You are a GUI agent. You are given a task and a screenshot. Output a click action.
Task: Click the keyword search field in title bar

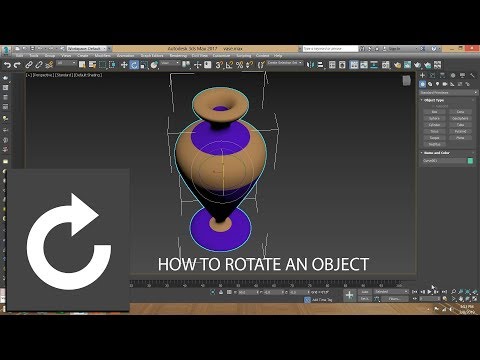click(330, 49)
